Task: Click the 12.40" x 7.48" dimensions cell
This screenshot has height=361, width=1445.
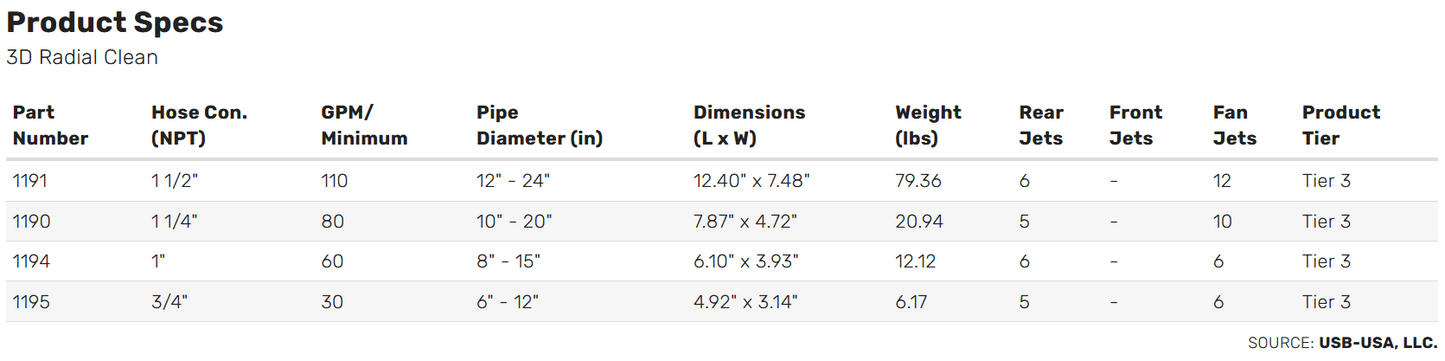Action: [x=751, y=181]
